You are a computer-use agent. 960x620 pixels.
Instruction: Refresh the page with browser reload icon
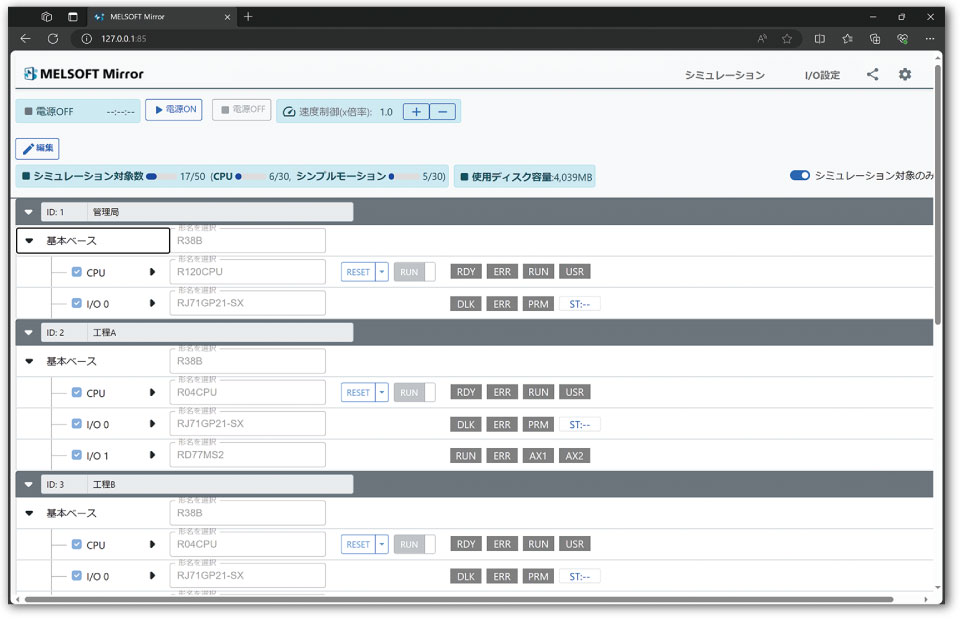[53, 39]
